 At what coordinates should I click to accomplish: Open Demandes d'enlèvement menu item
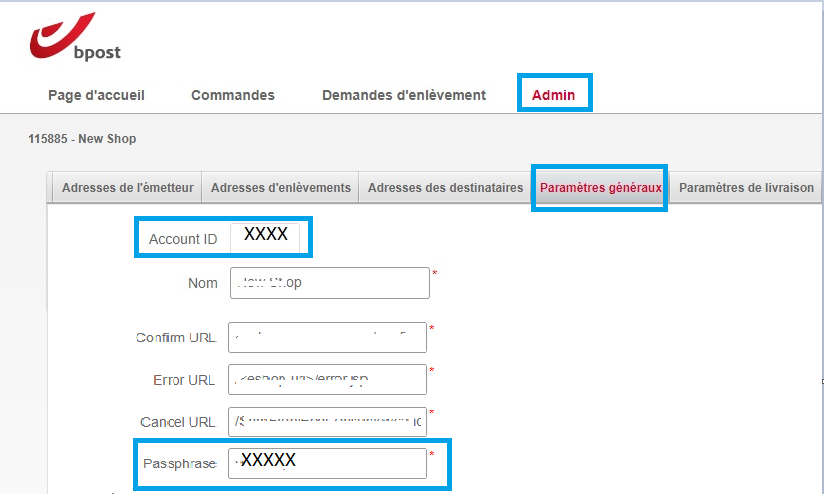tap(404, 95)
